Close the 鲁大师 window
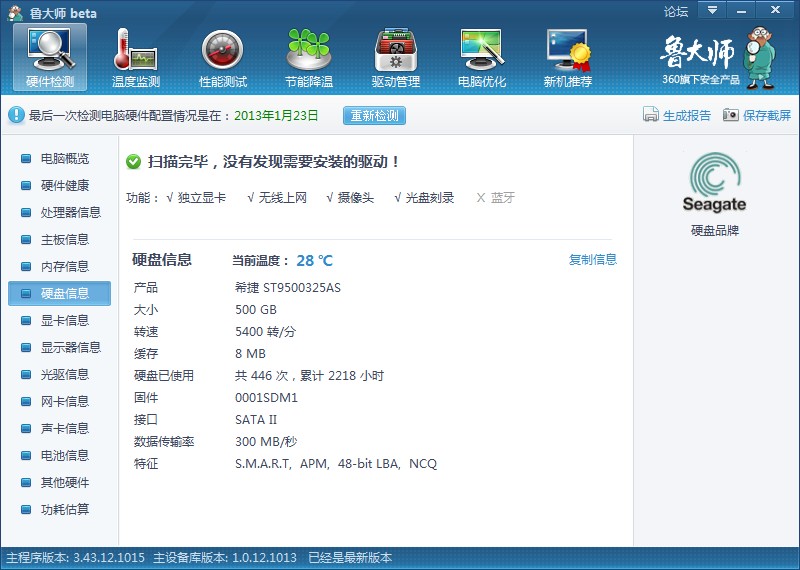This screenshot has height=570, width=800. click(x=776, y=10)
